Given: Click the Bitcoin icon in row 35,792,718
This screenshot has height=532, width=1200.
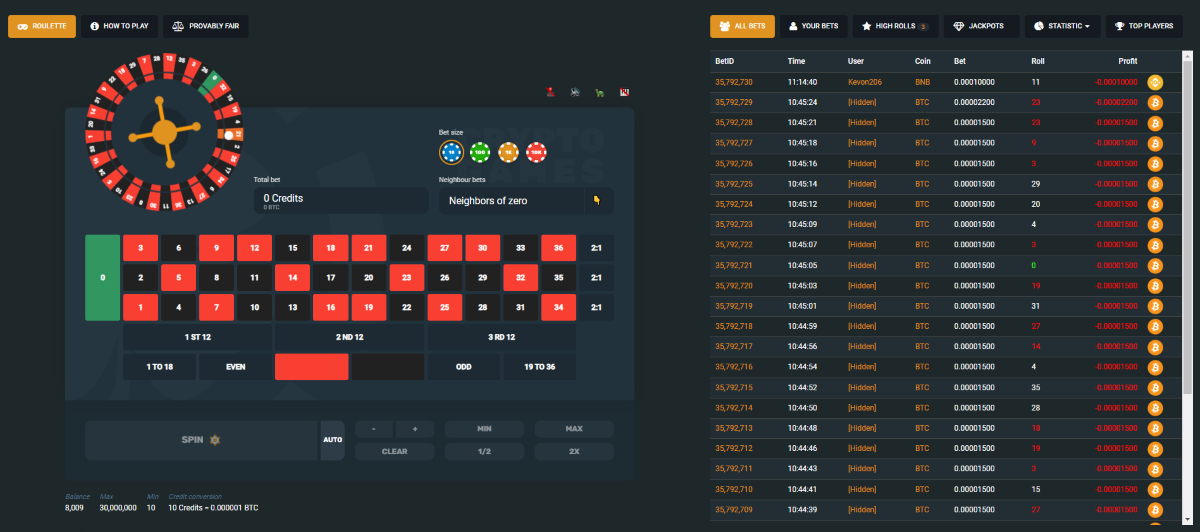Looking at the screenshot, I should [x=1154, y=327].
